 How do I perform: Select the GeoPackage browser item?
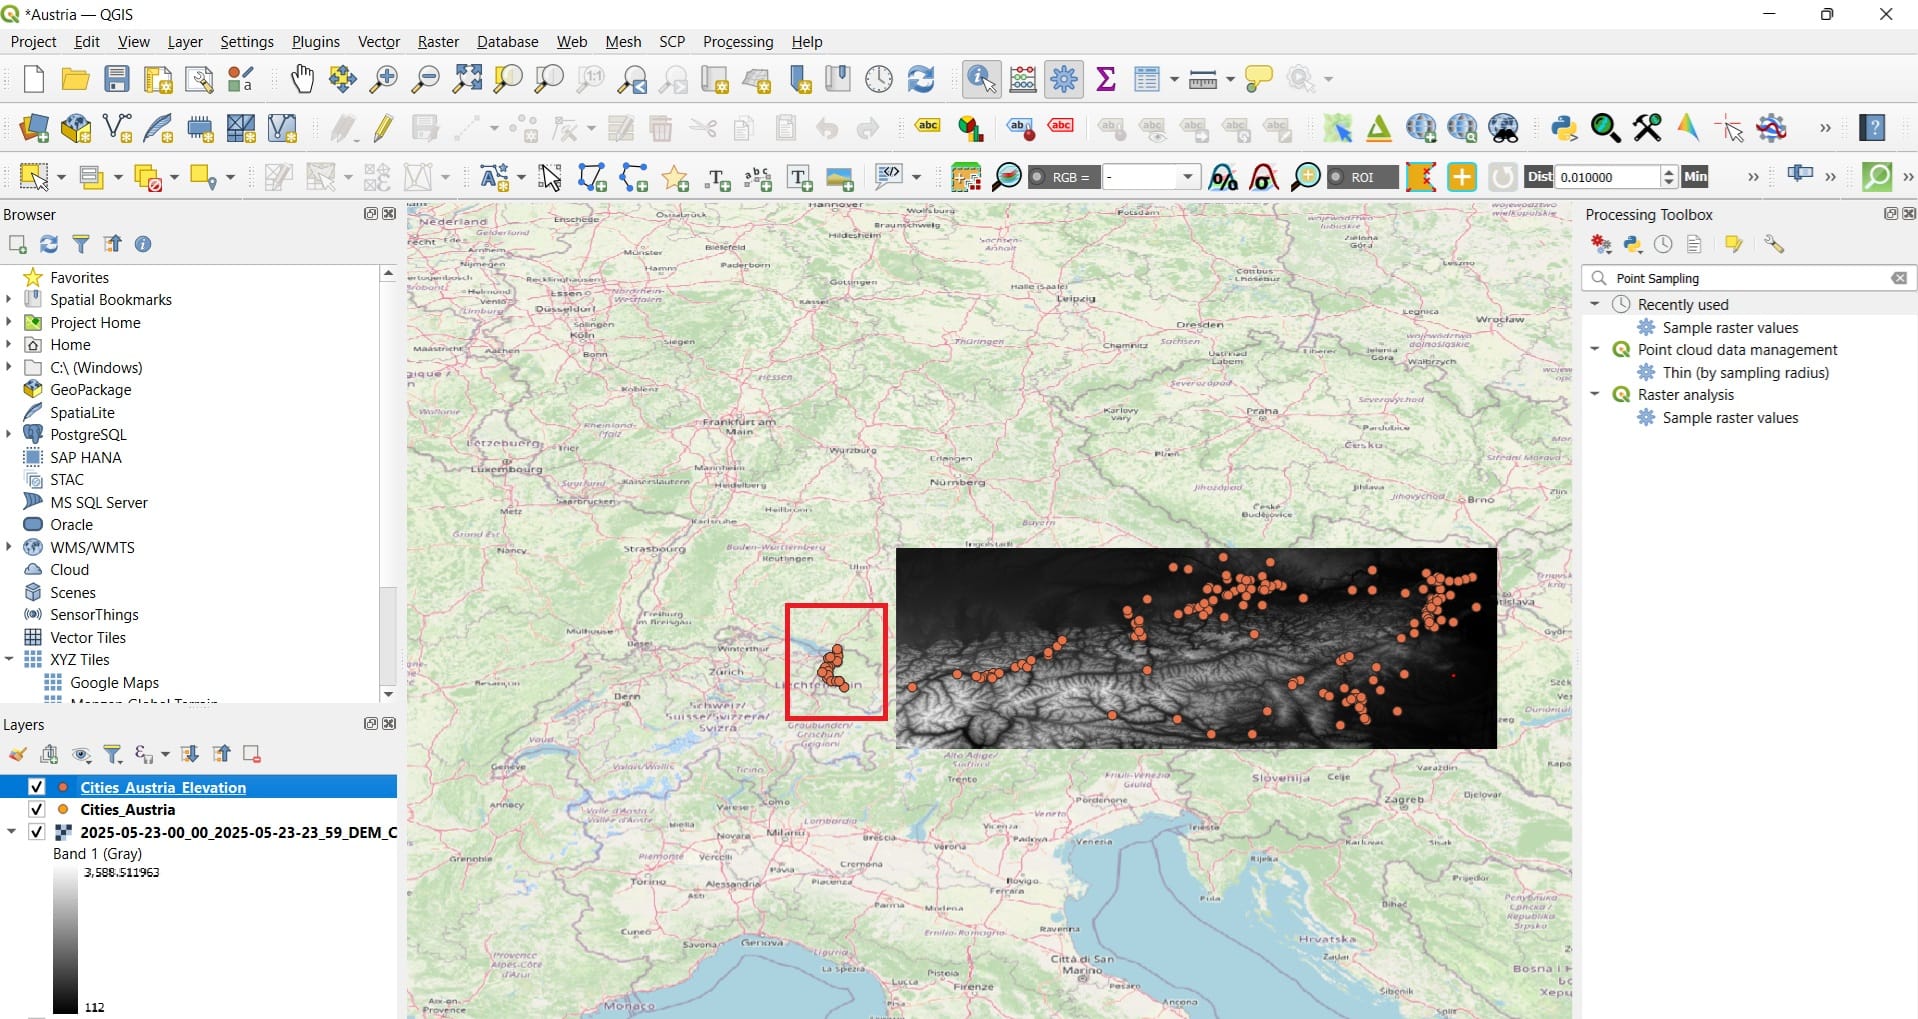(x=90, y=389)
